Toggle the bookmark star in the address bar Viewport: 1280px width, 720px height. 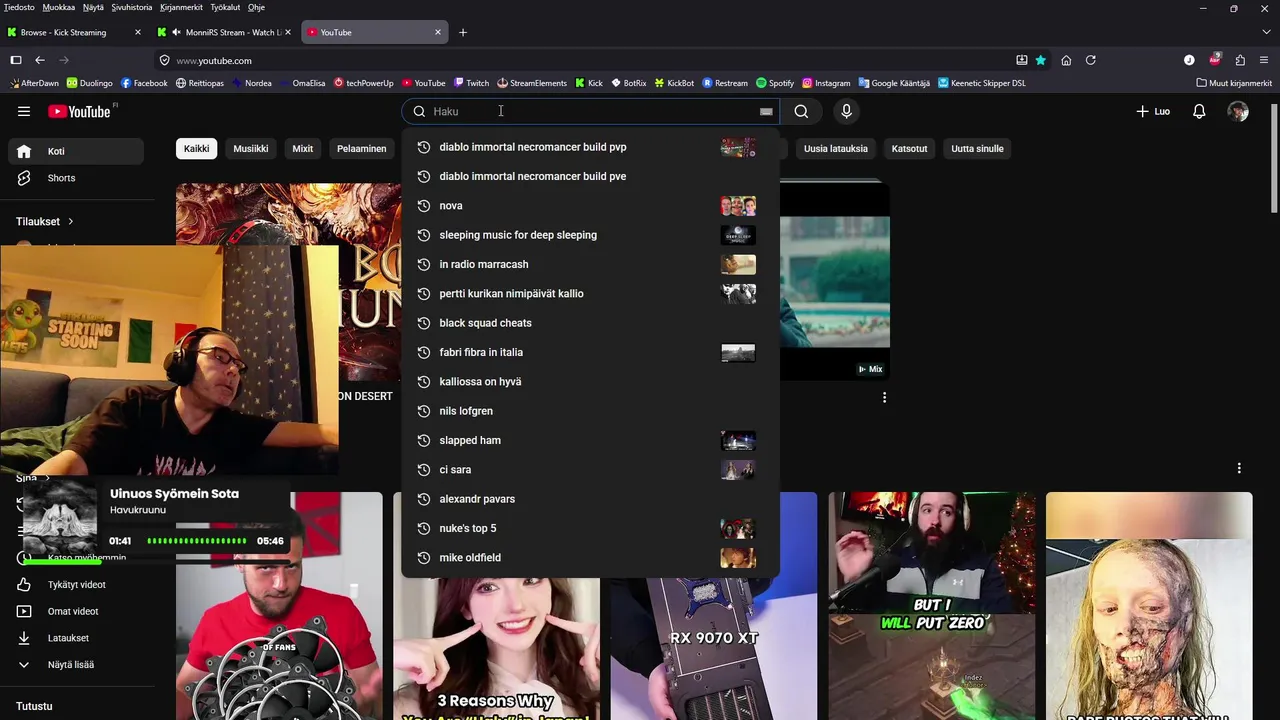[1041, 60]
